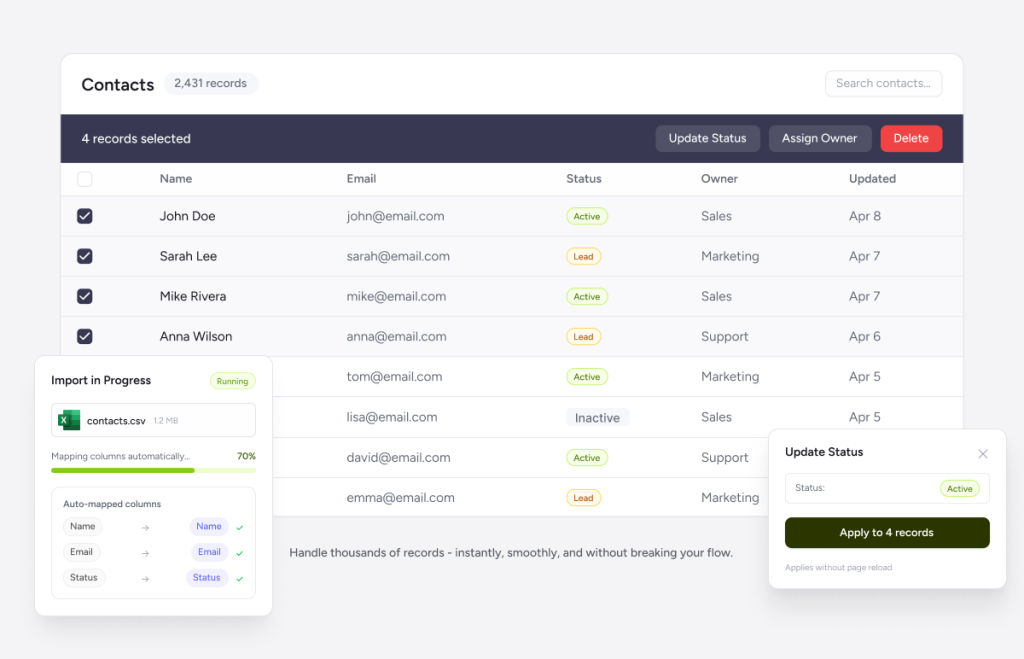
Task: Open the Status field in Update Status popup
Action: 887,488
